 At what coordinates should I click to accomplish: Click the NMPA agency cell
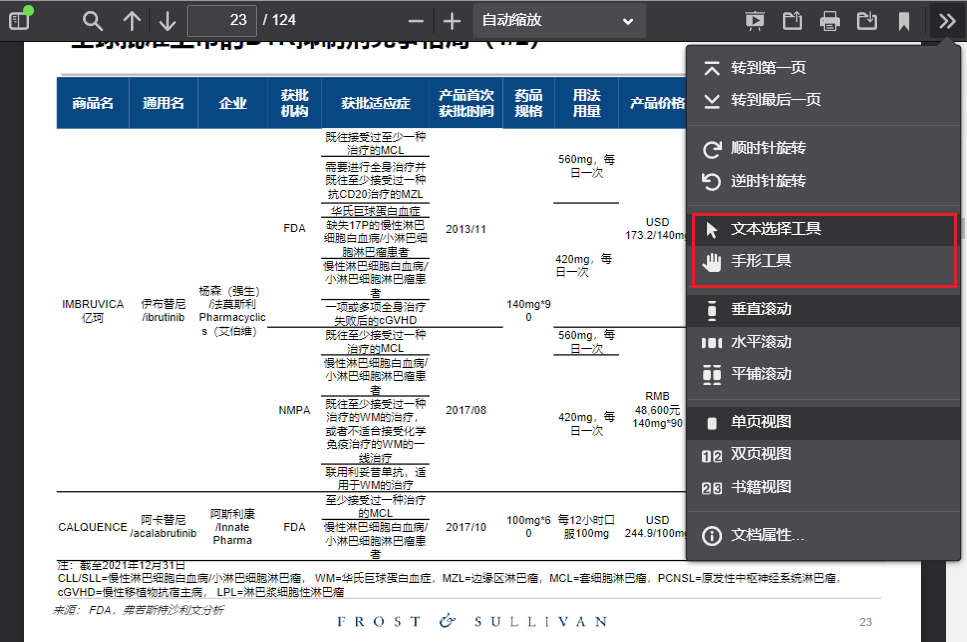294,410
